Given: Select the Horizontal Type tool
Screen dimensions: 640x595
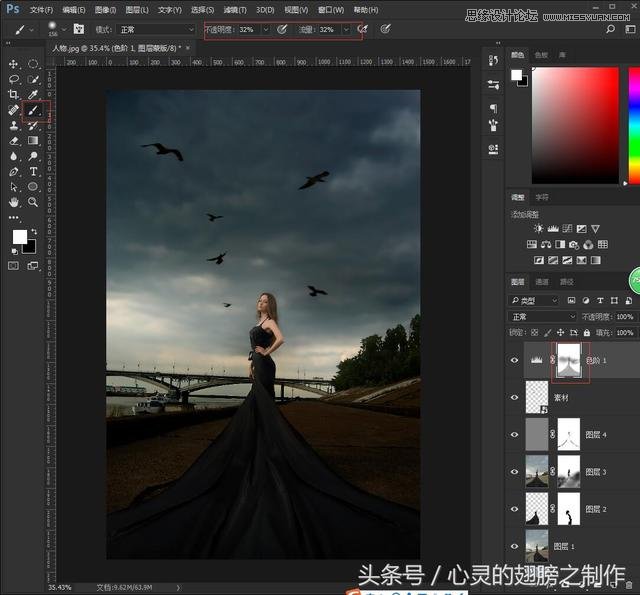Looking at the screenshot, I should [33, 171].
